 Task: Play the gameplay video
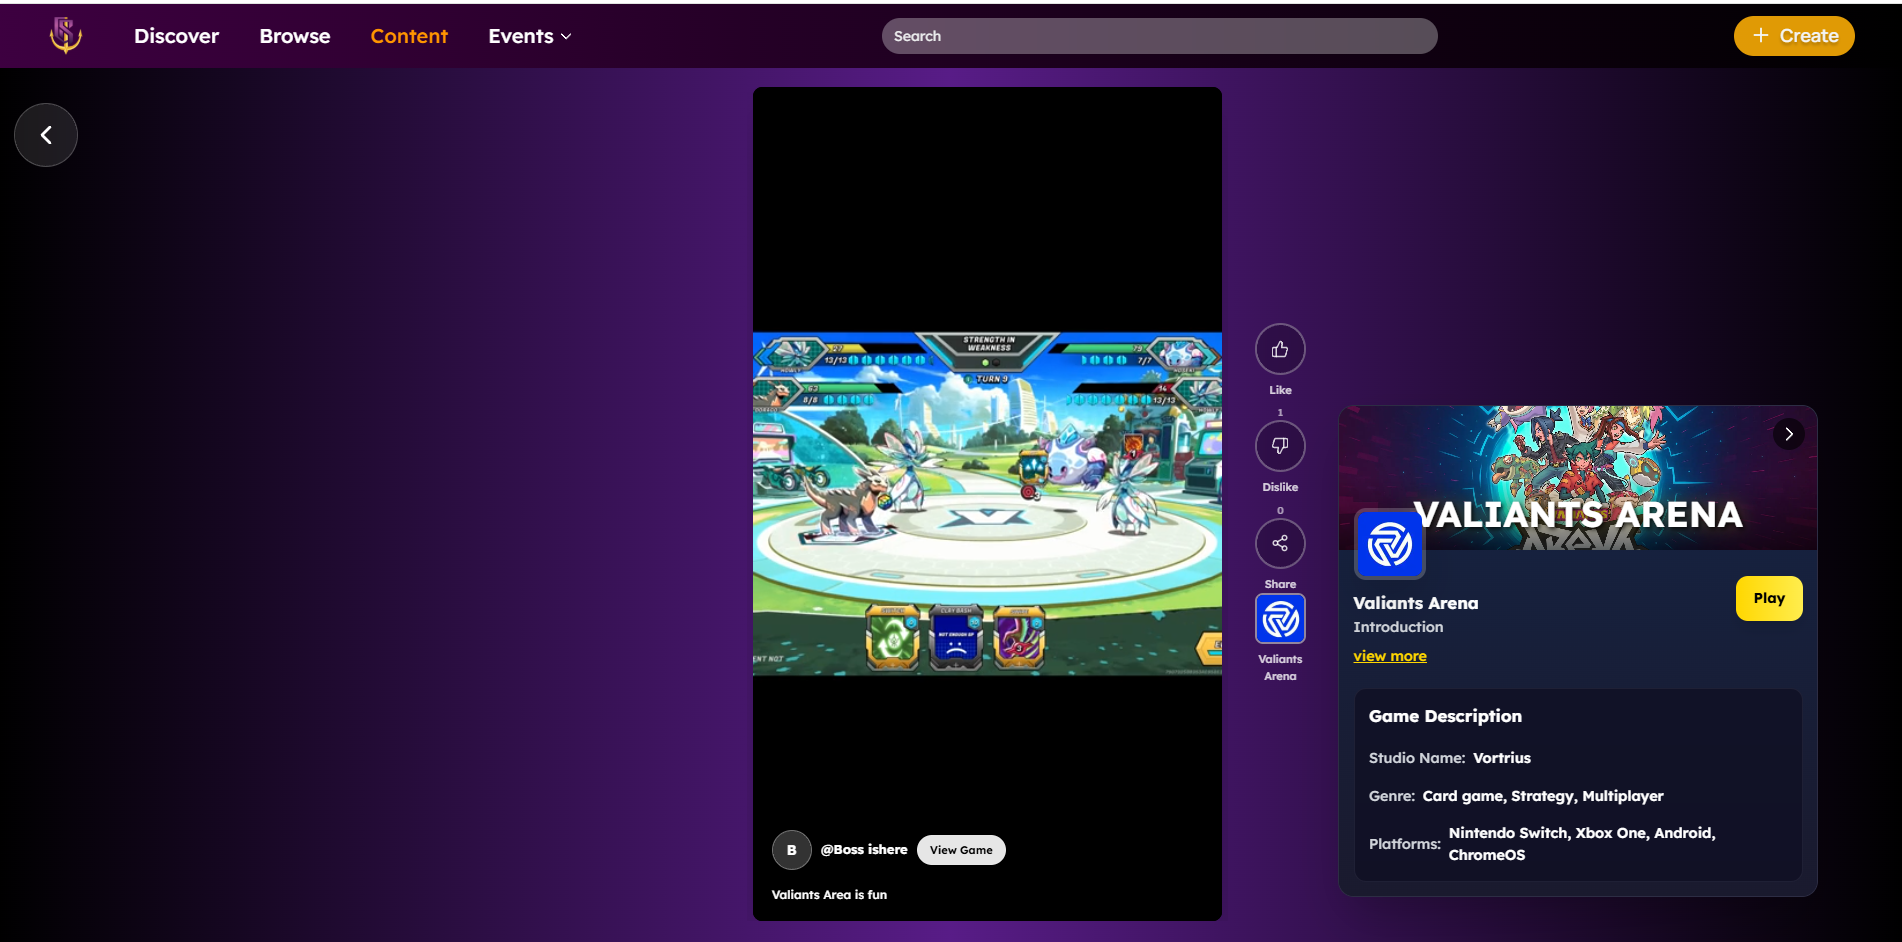point(987,504)
